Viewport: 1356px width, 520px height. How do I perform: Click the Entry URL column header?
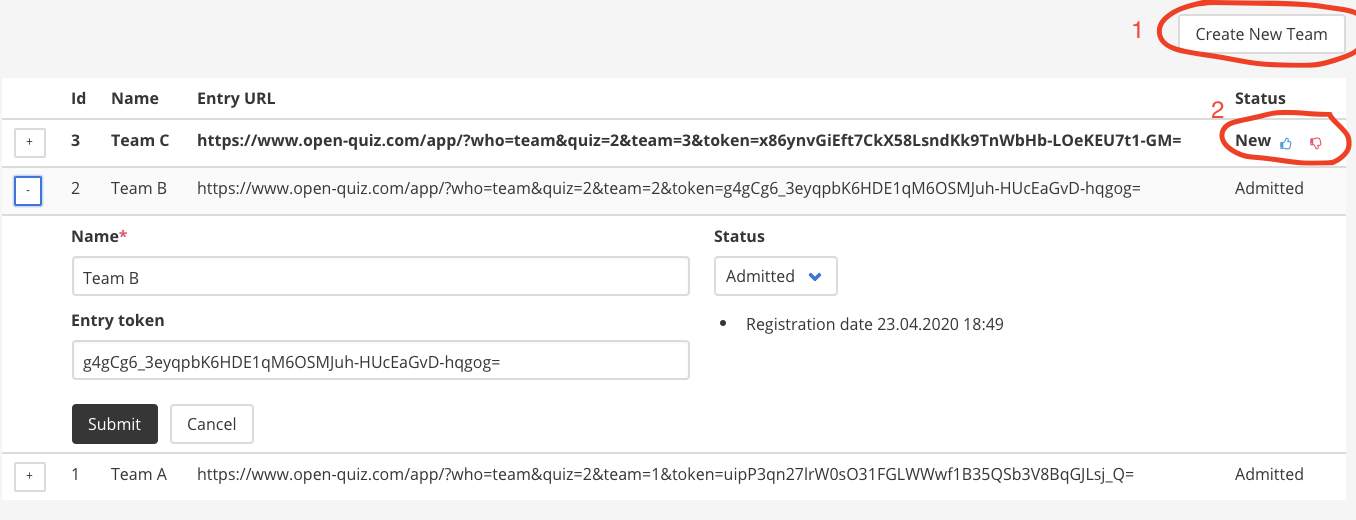[236, 98]
